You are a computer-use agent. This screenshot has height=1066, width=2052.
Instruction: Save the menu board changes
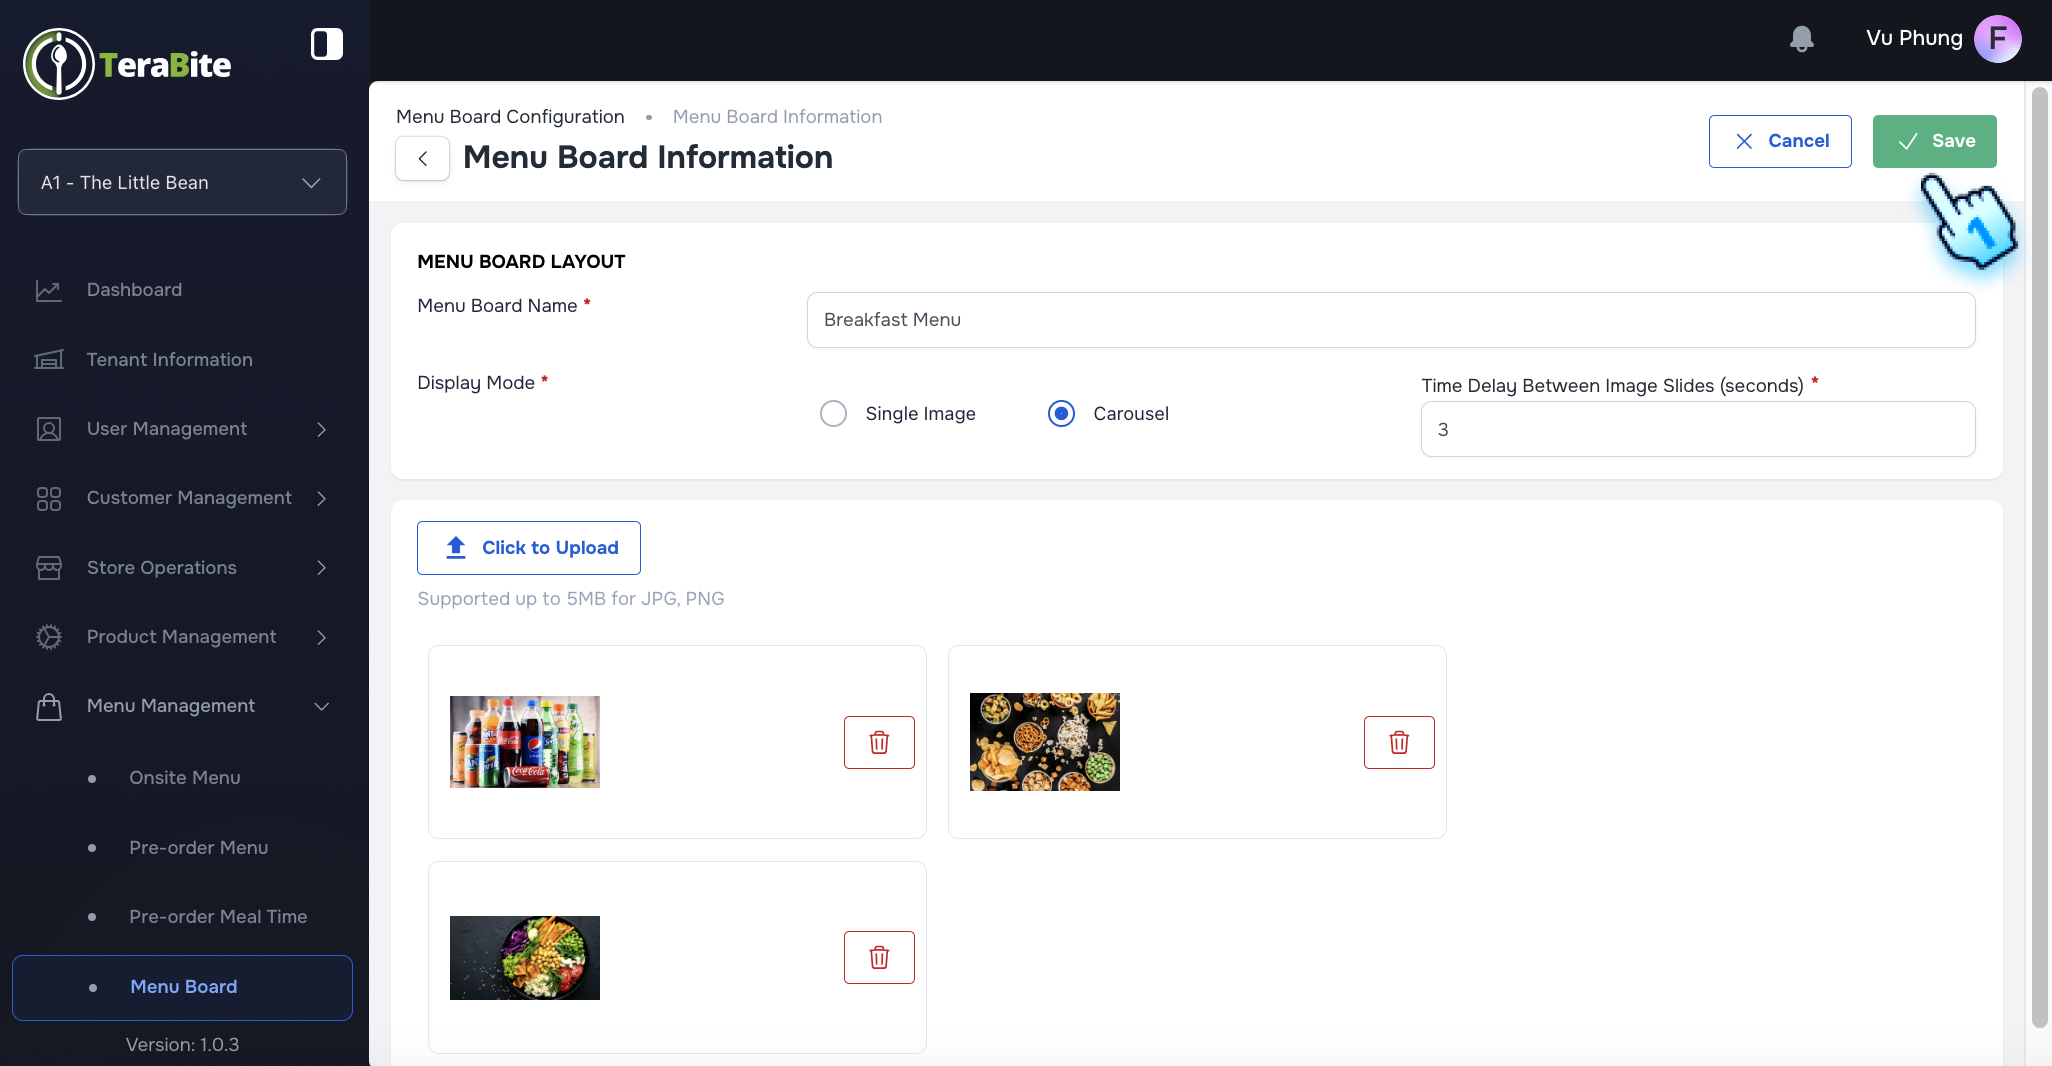[1934, 141]
